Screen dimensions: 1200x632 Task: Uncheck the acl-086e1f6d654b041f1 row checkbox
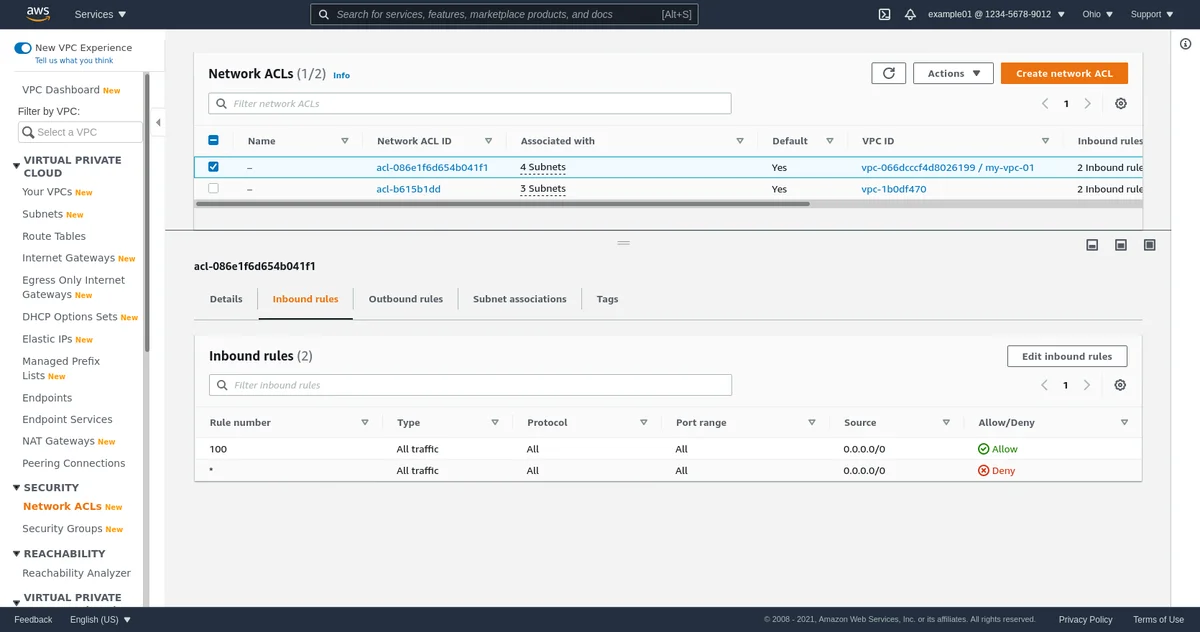(213, 167)
